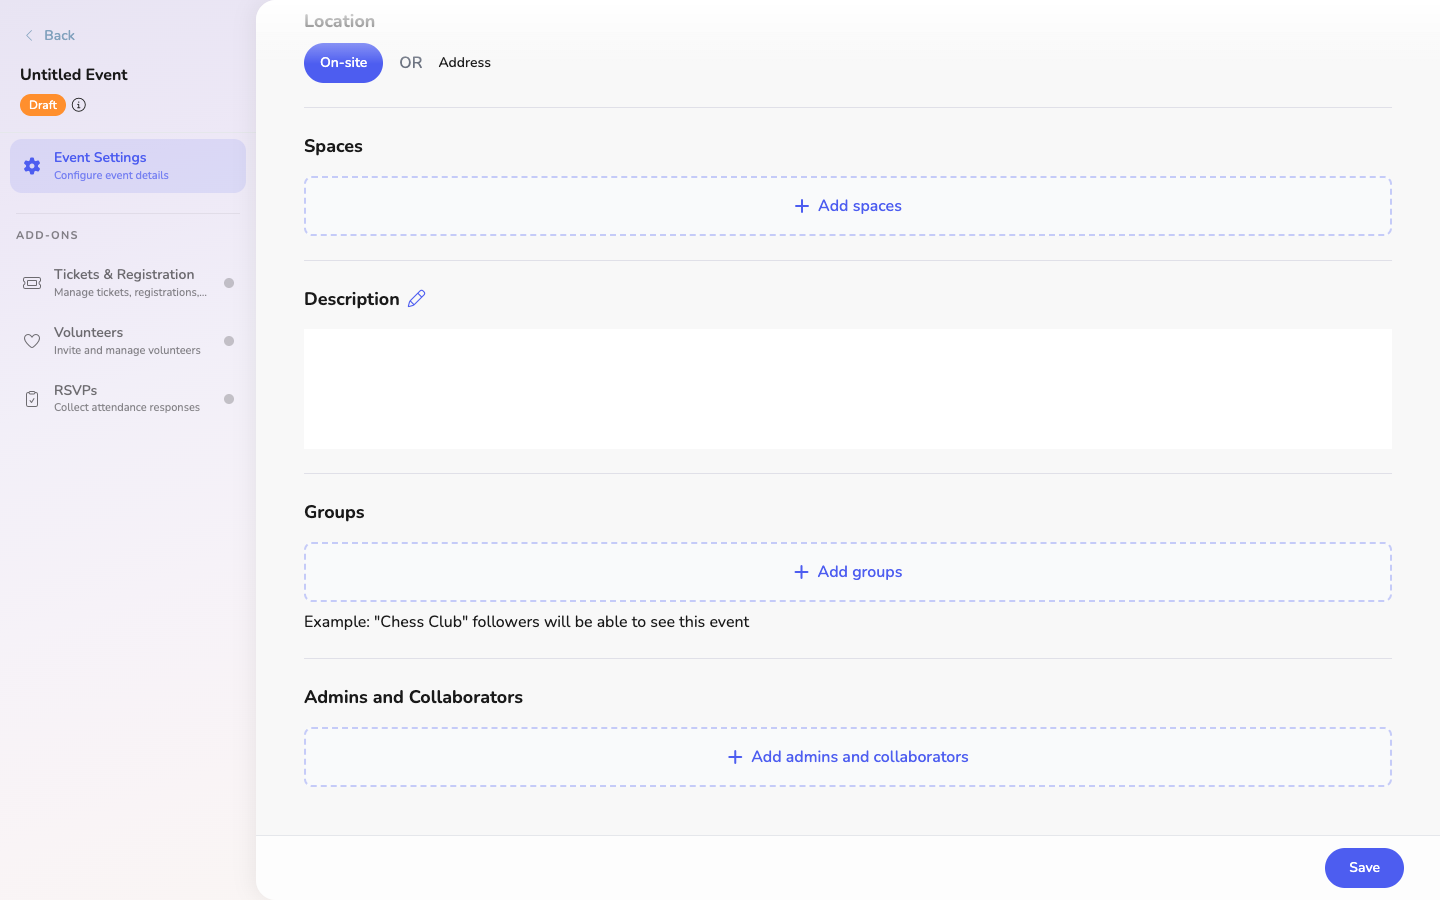Toggle the Tickets & Registration status dot
The height and width of the screenshot is (900, 1440).
229,283
